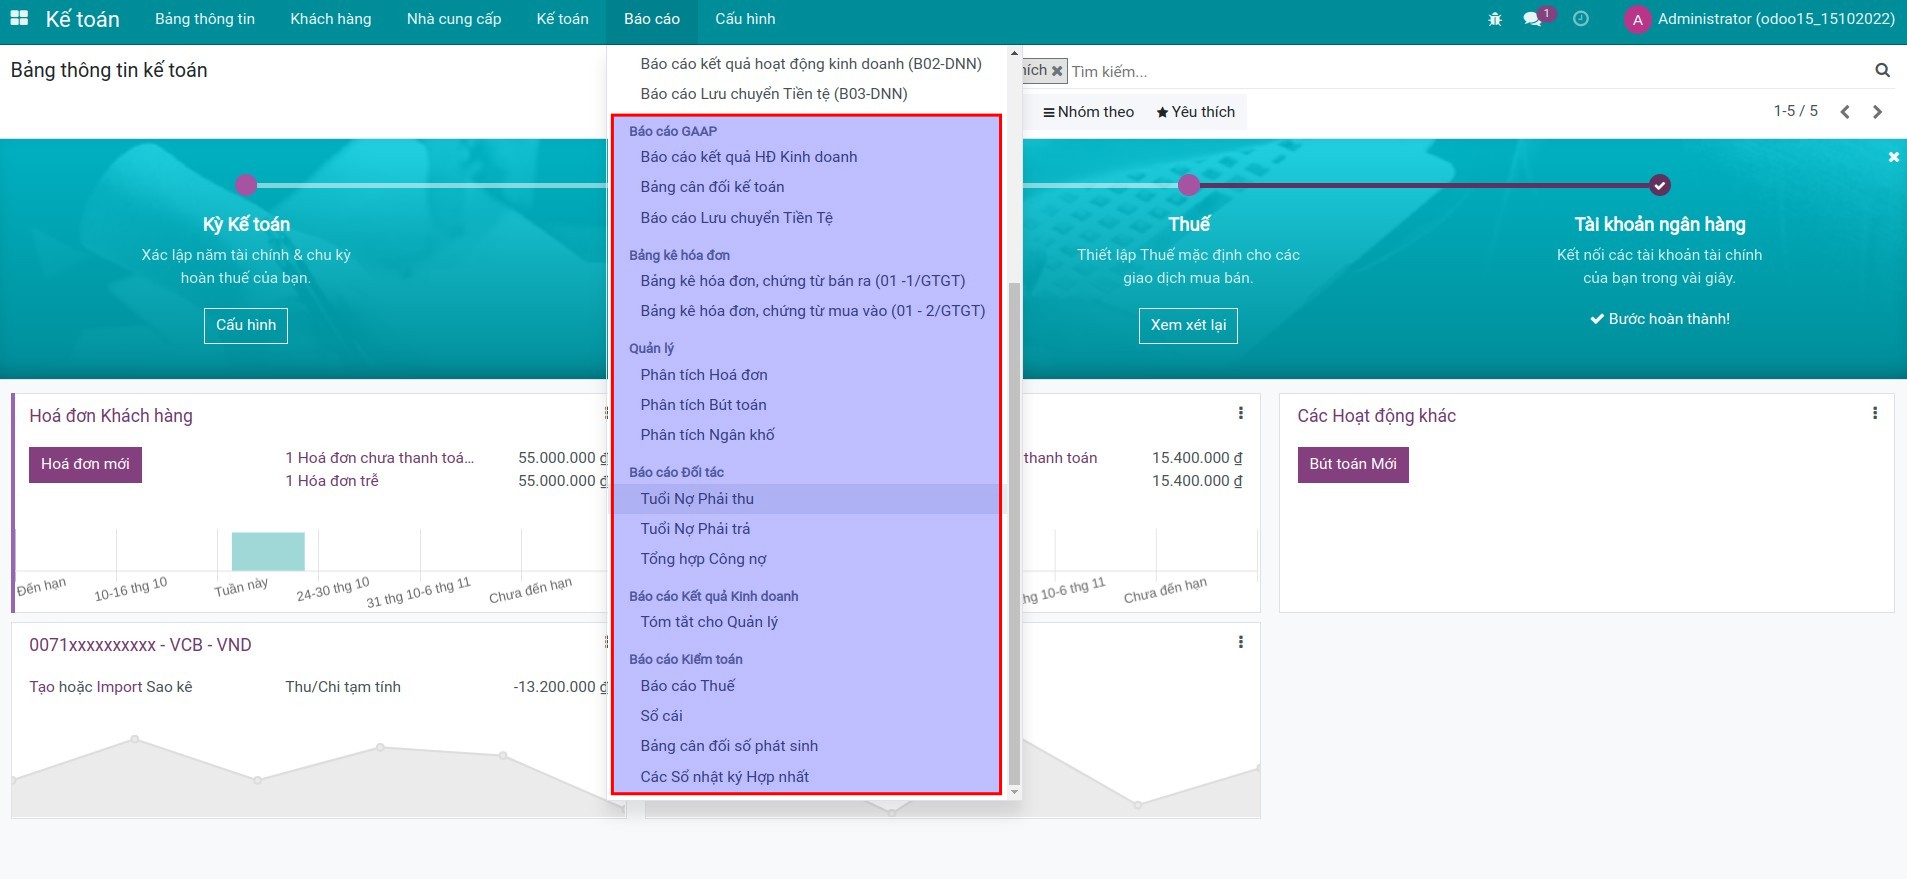Open kebab menu on Các Hoạt động khác card

(1874, 413)
